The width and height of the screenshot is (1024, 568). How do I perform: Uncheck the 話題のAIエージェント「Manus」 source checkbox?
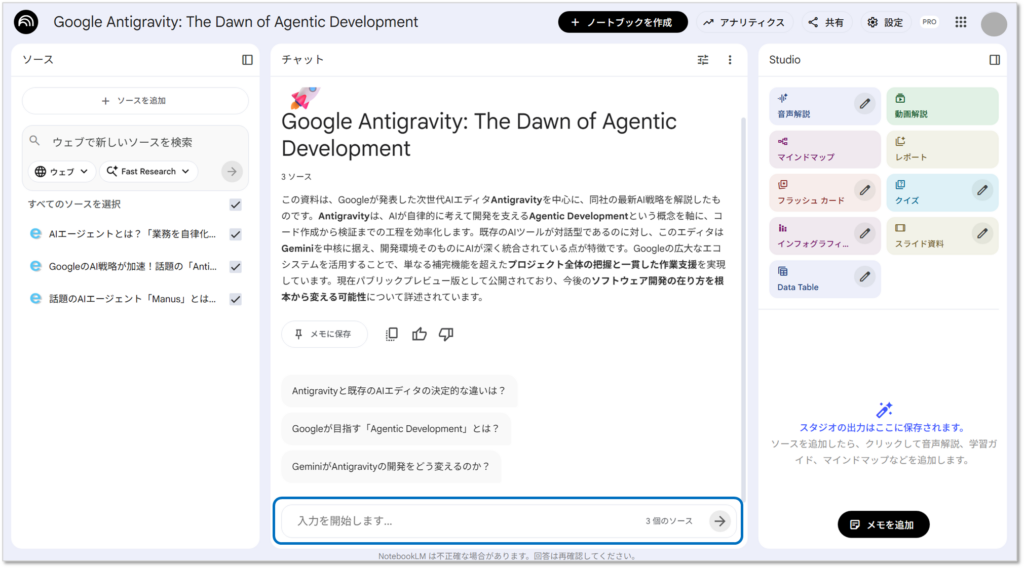[x=235, y=298]
